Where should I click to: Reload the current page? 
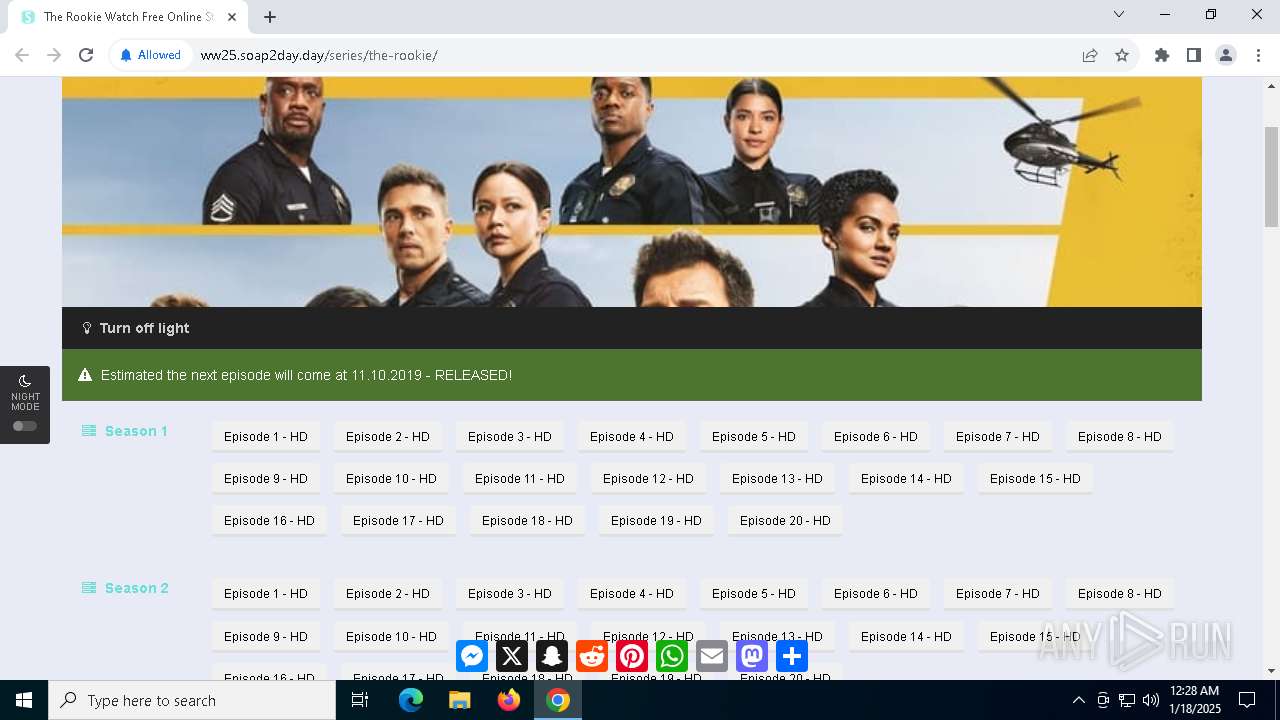86,55
